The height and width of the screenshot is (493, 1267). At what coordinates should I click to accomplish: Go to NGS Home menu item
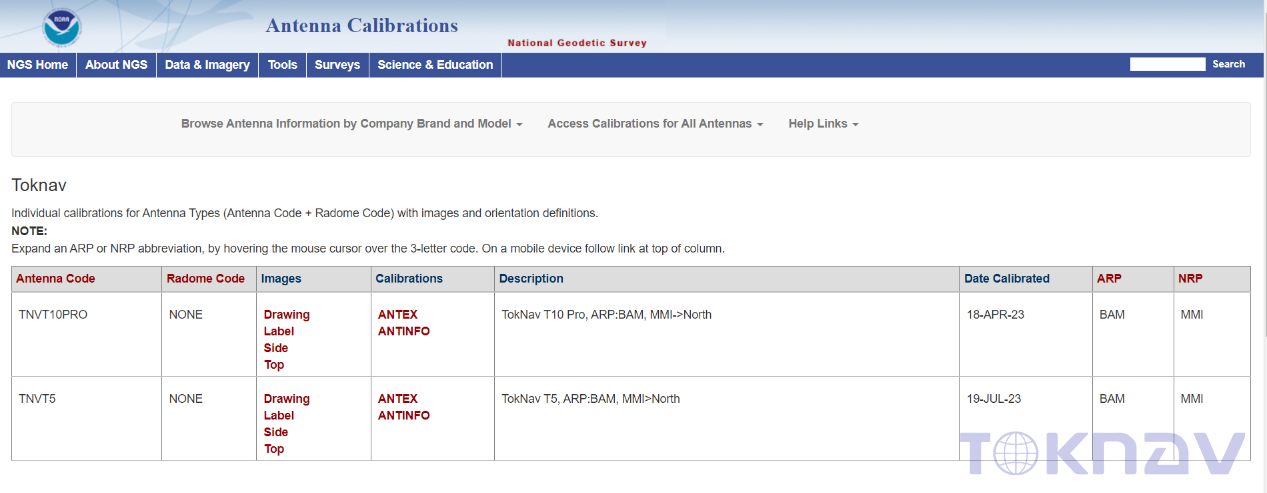tap(38, 65)
